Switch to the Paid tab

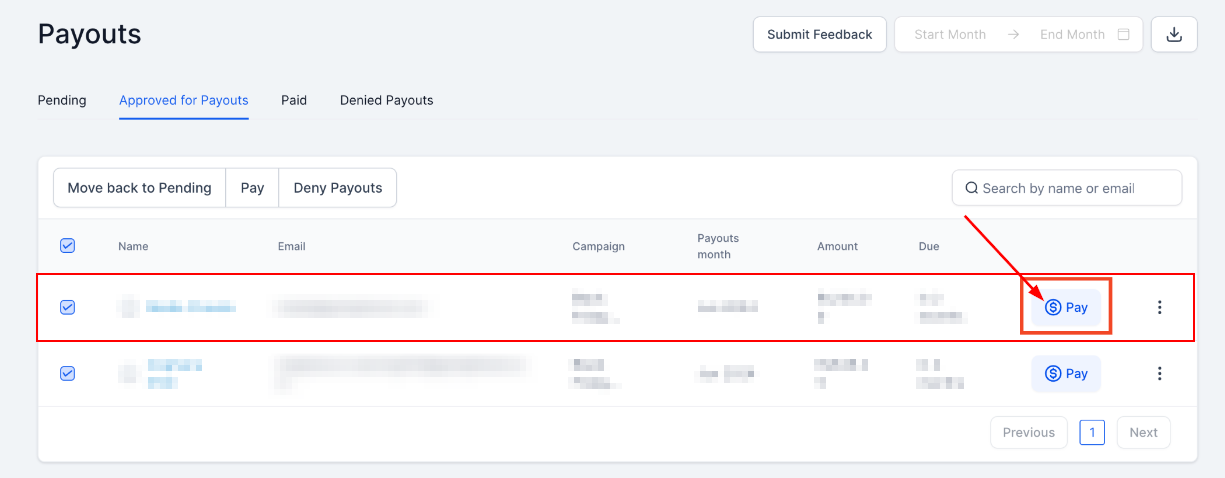[294, 100]
